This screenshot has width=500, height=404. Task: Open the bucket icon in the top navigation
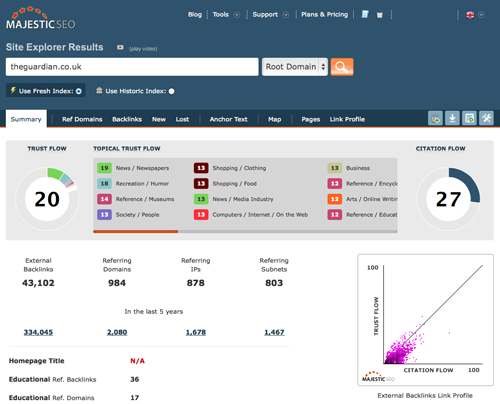click(380, 15)
